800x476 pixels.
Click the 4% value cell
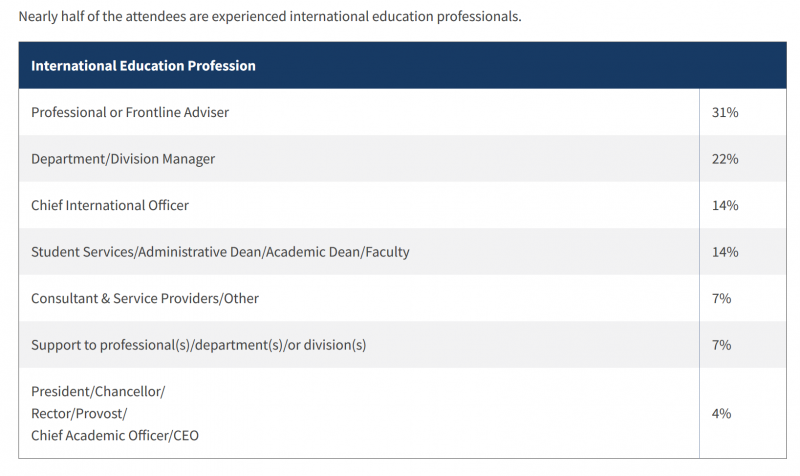[721, 413]
